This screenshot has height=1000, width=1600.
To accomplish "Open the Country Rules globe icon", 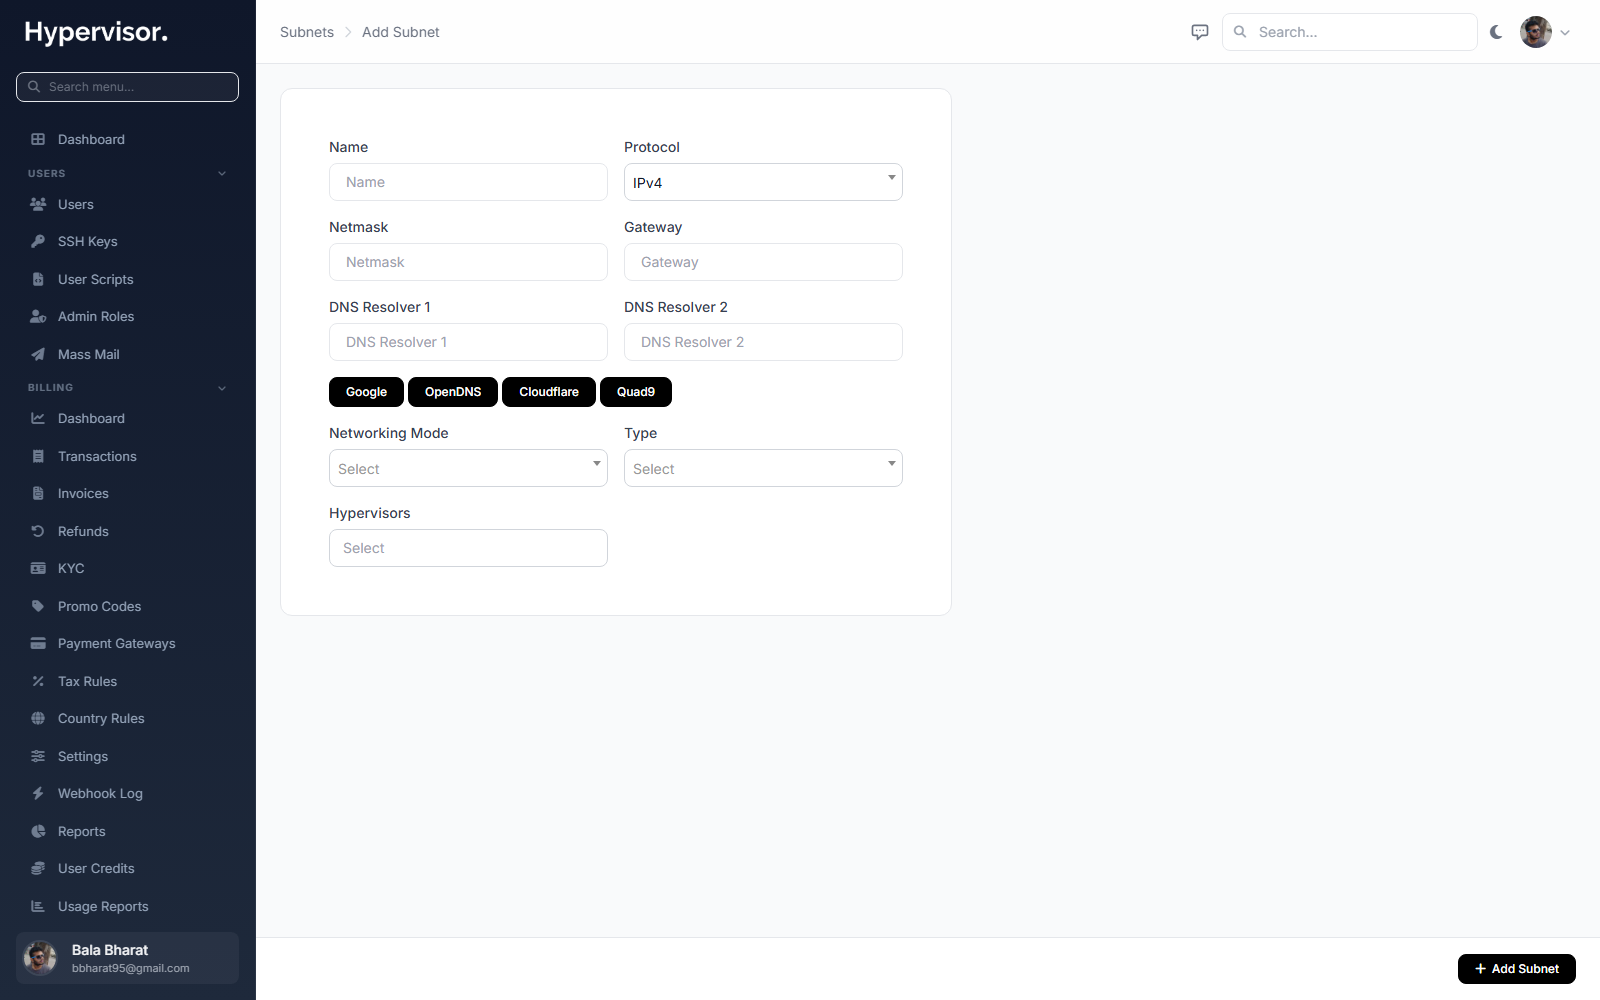I will [38, 718].
